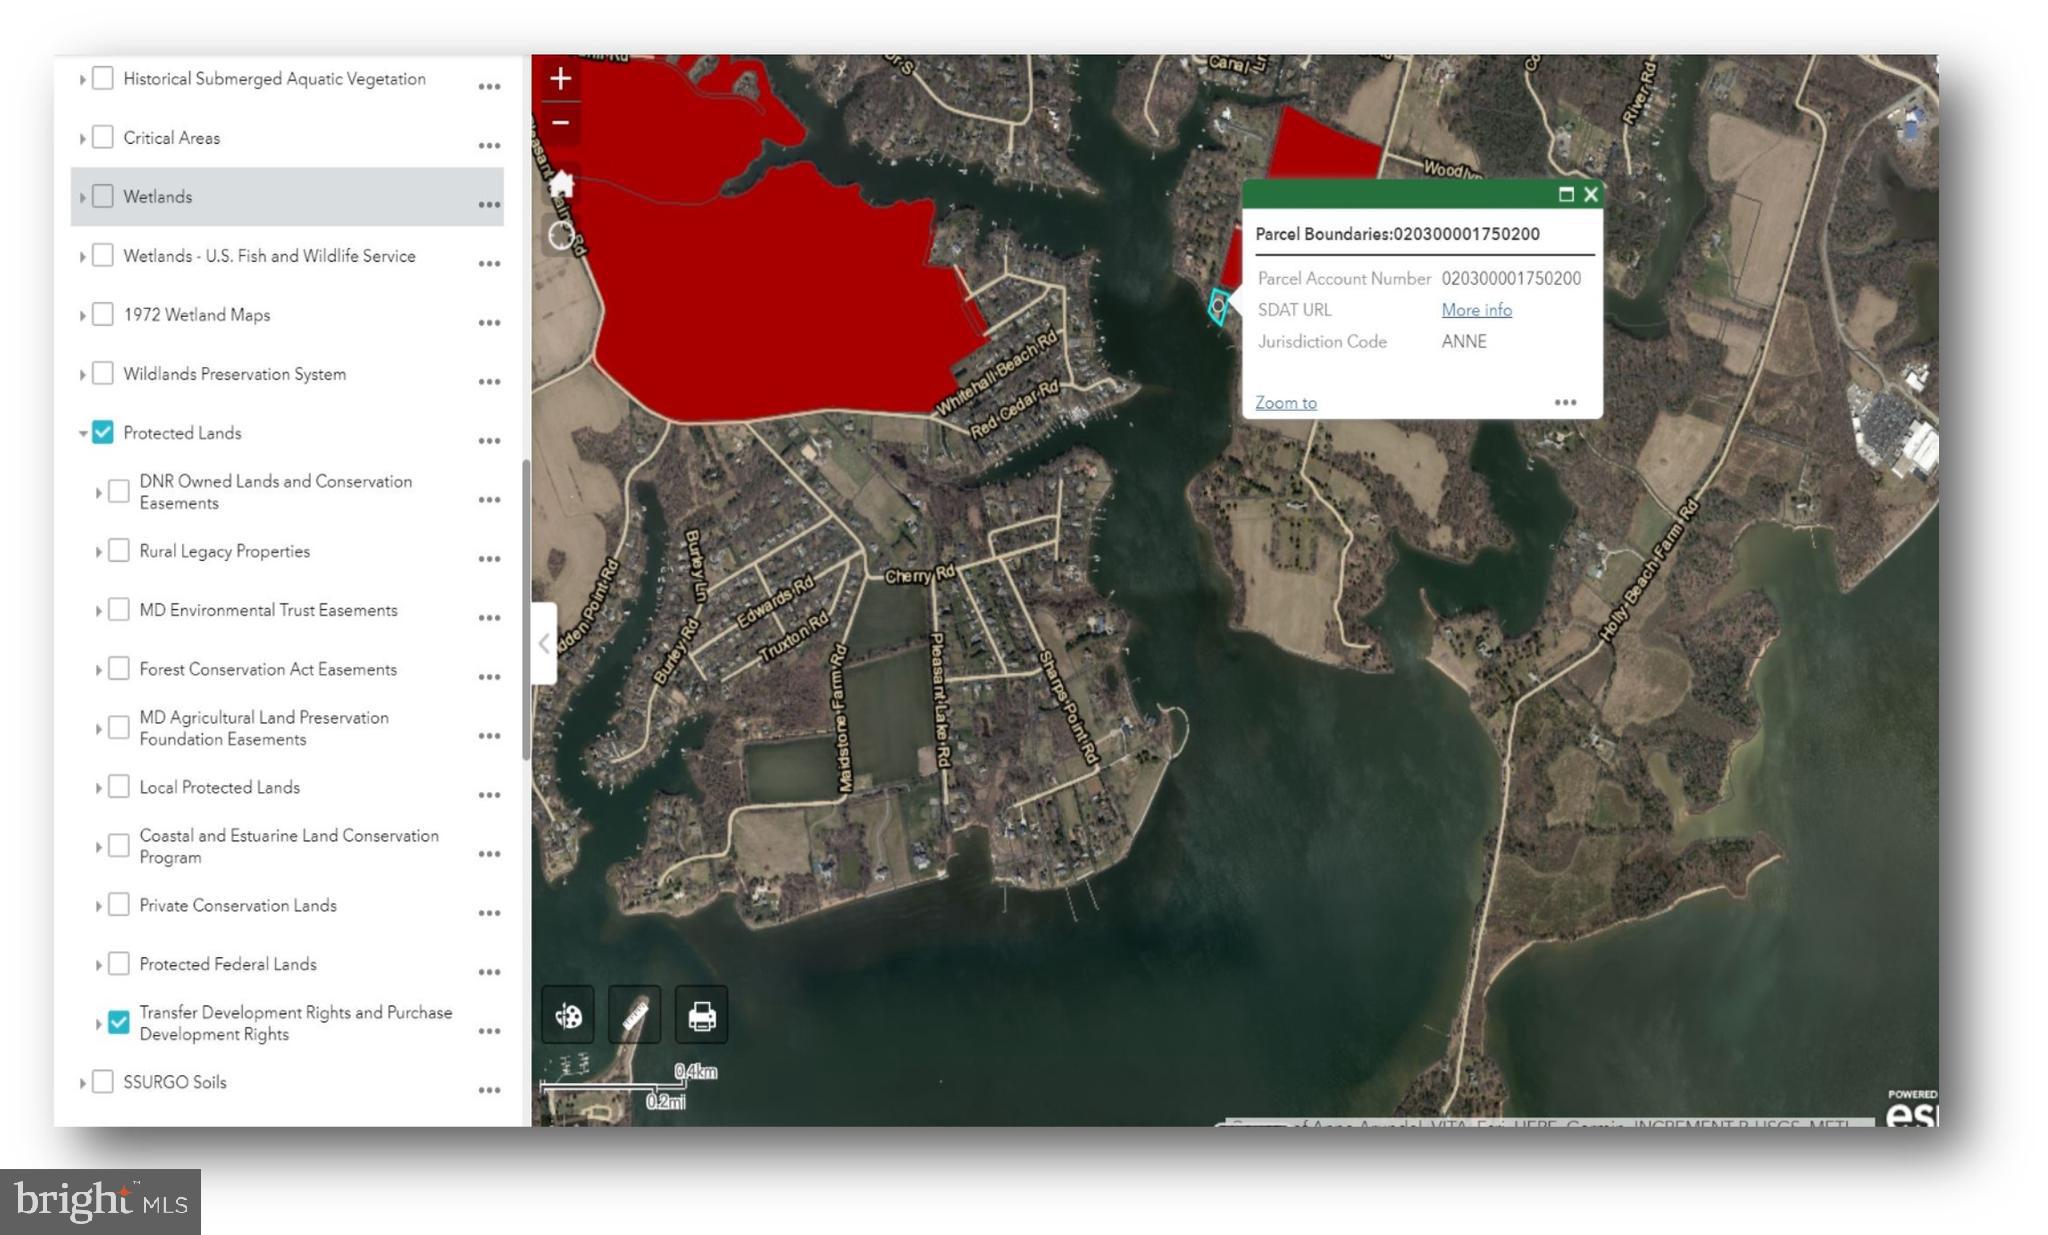Open the measurement ruler tool
Viewport: 2048px width, 1235px height.
pos(634,1016)
